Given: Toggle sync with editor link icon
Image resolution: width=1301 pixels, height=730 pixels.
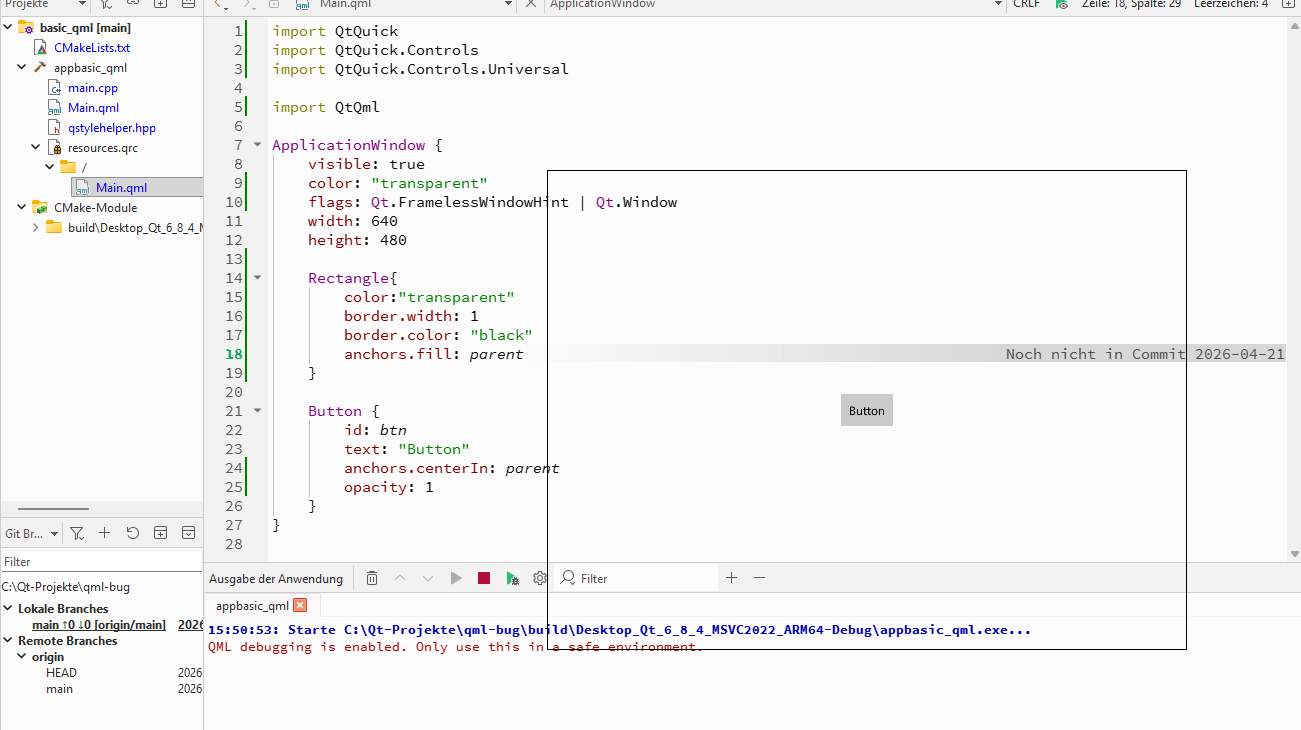Looking at the screenshot, I should (133, 4).
